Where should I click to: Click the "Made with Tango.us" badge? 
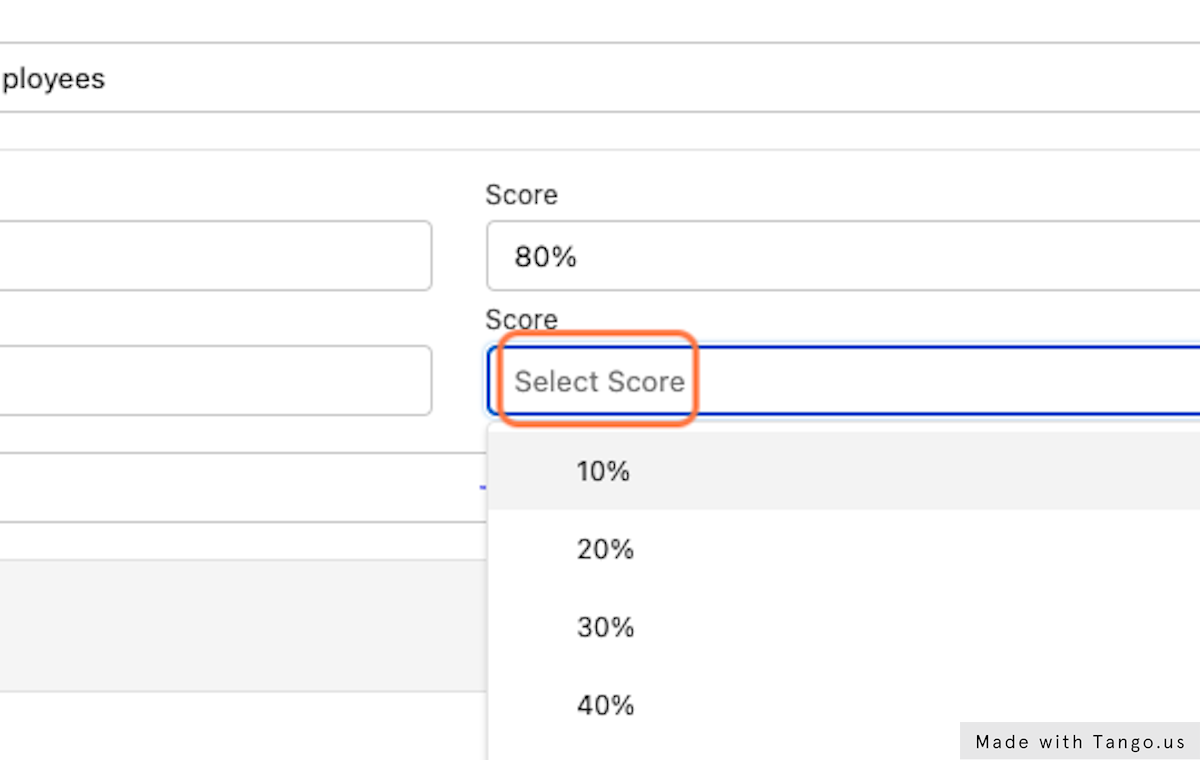[x=1079, y=741]
